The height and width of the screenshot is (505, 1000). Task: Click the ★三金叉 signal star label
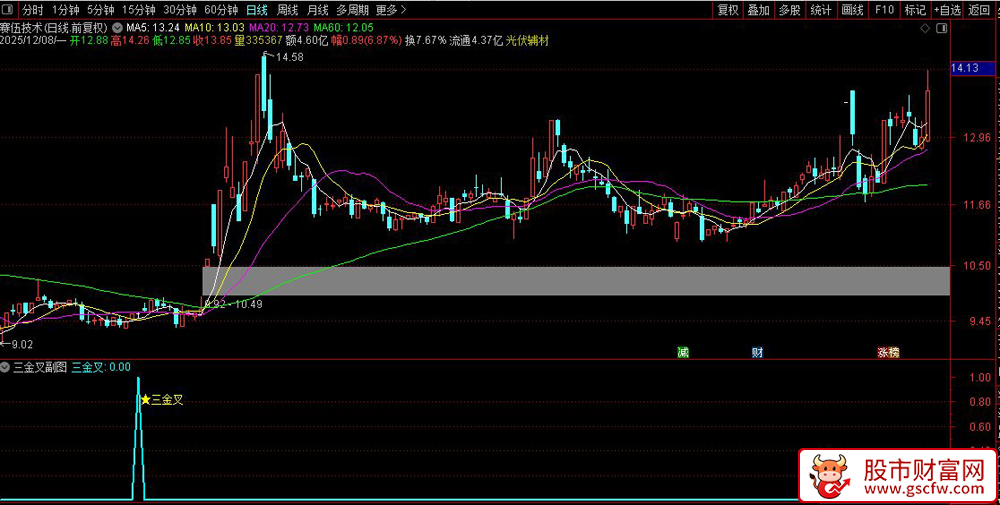161,400
